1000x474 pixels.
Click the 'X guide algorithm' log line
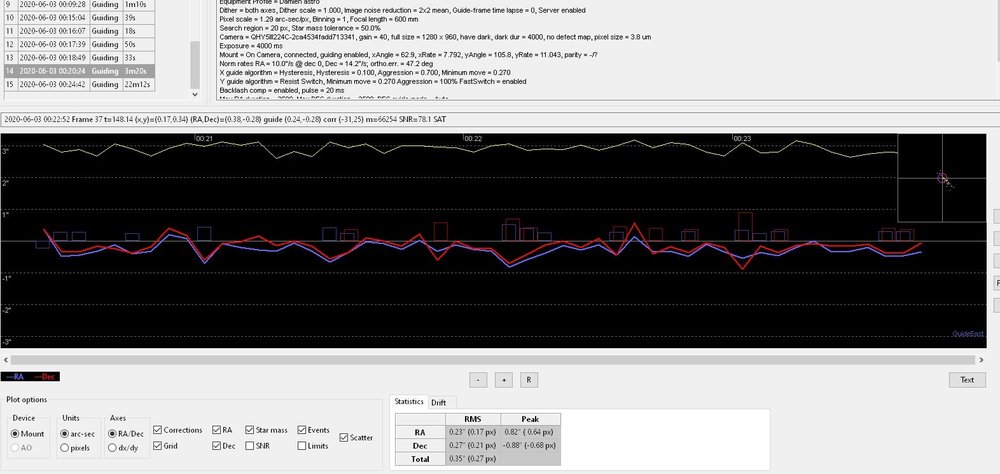tap(365, 73)
